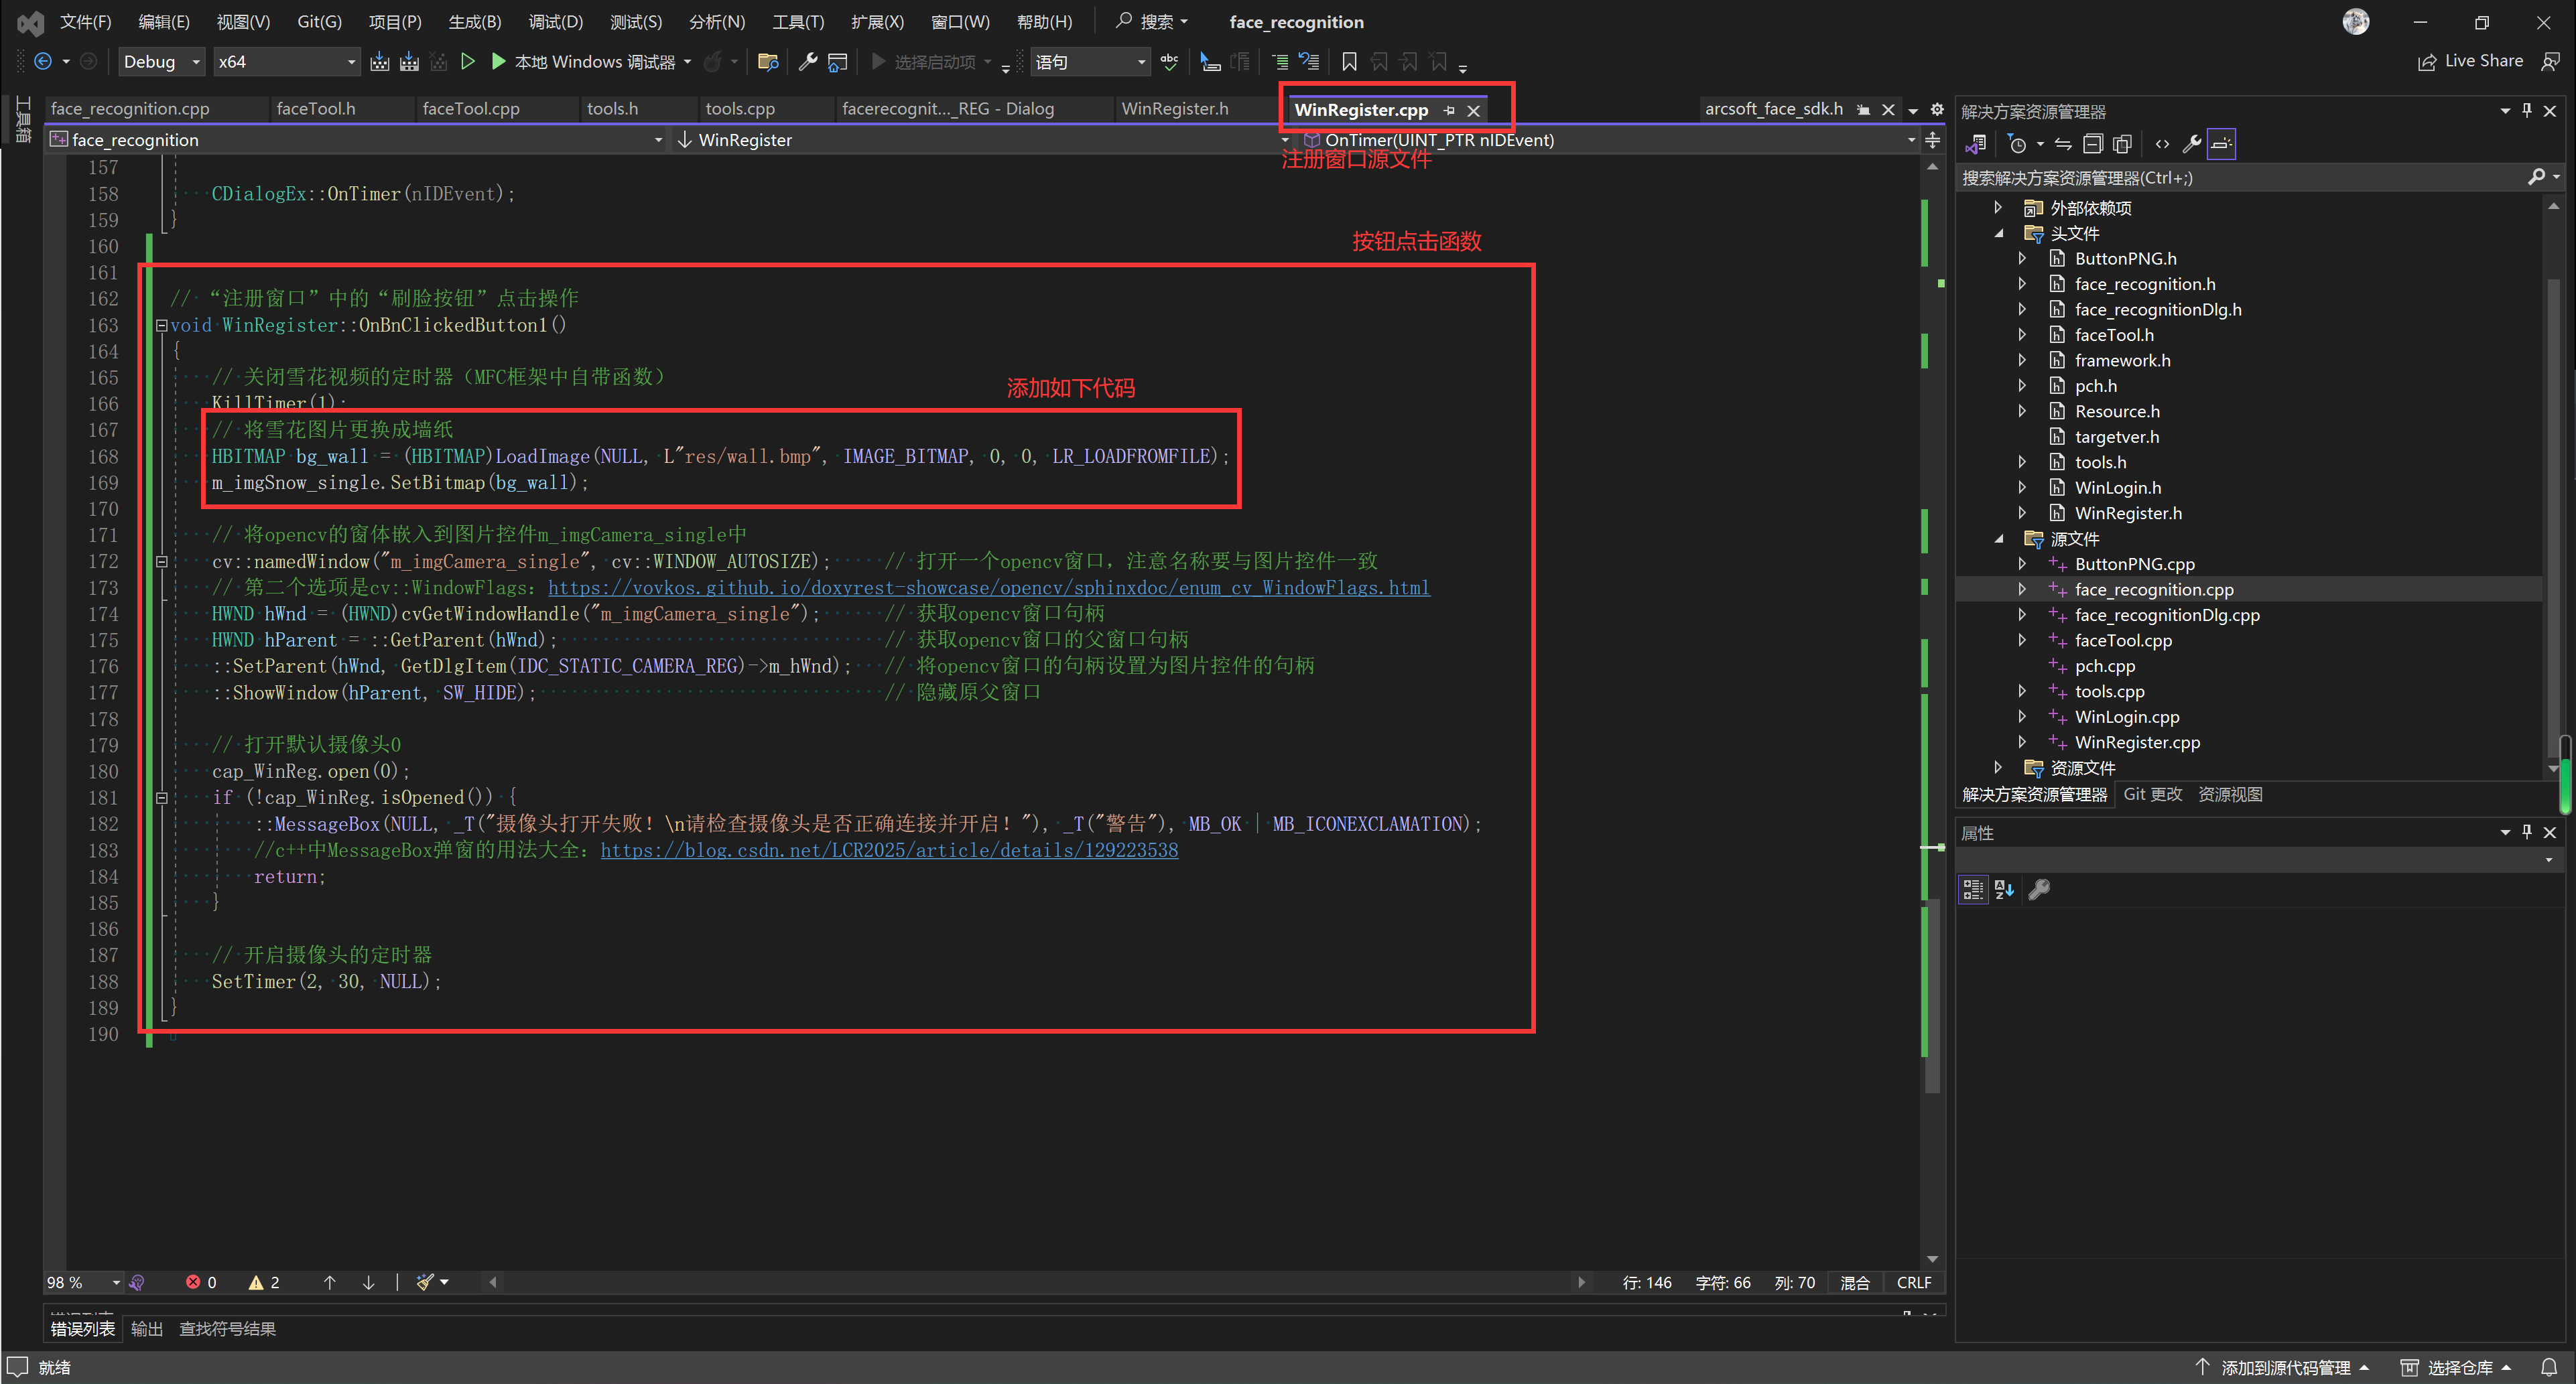This screenshot has height=1384, width=2576.
Task: Toggle the preview selected items button
Action: 2221,144
